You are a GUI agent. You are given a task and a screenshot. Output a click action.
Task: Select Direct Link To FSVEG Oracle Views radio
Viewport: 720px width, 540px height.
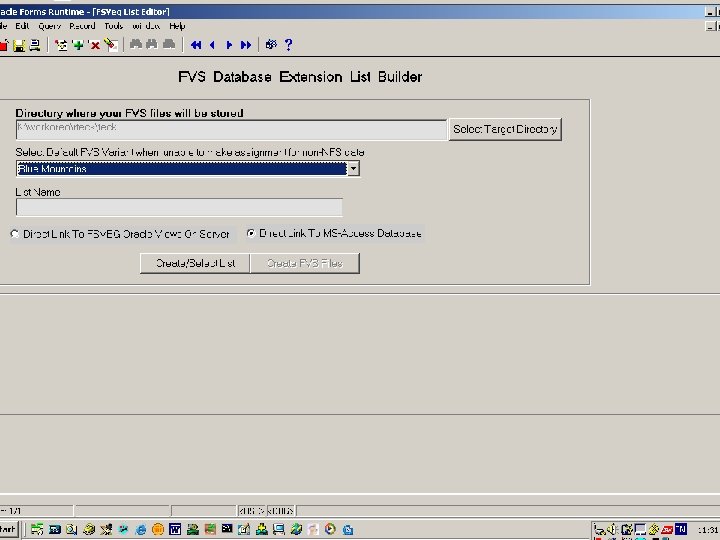tap(15, 234)
